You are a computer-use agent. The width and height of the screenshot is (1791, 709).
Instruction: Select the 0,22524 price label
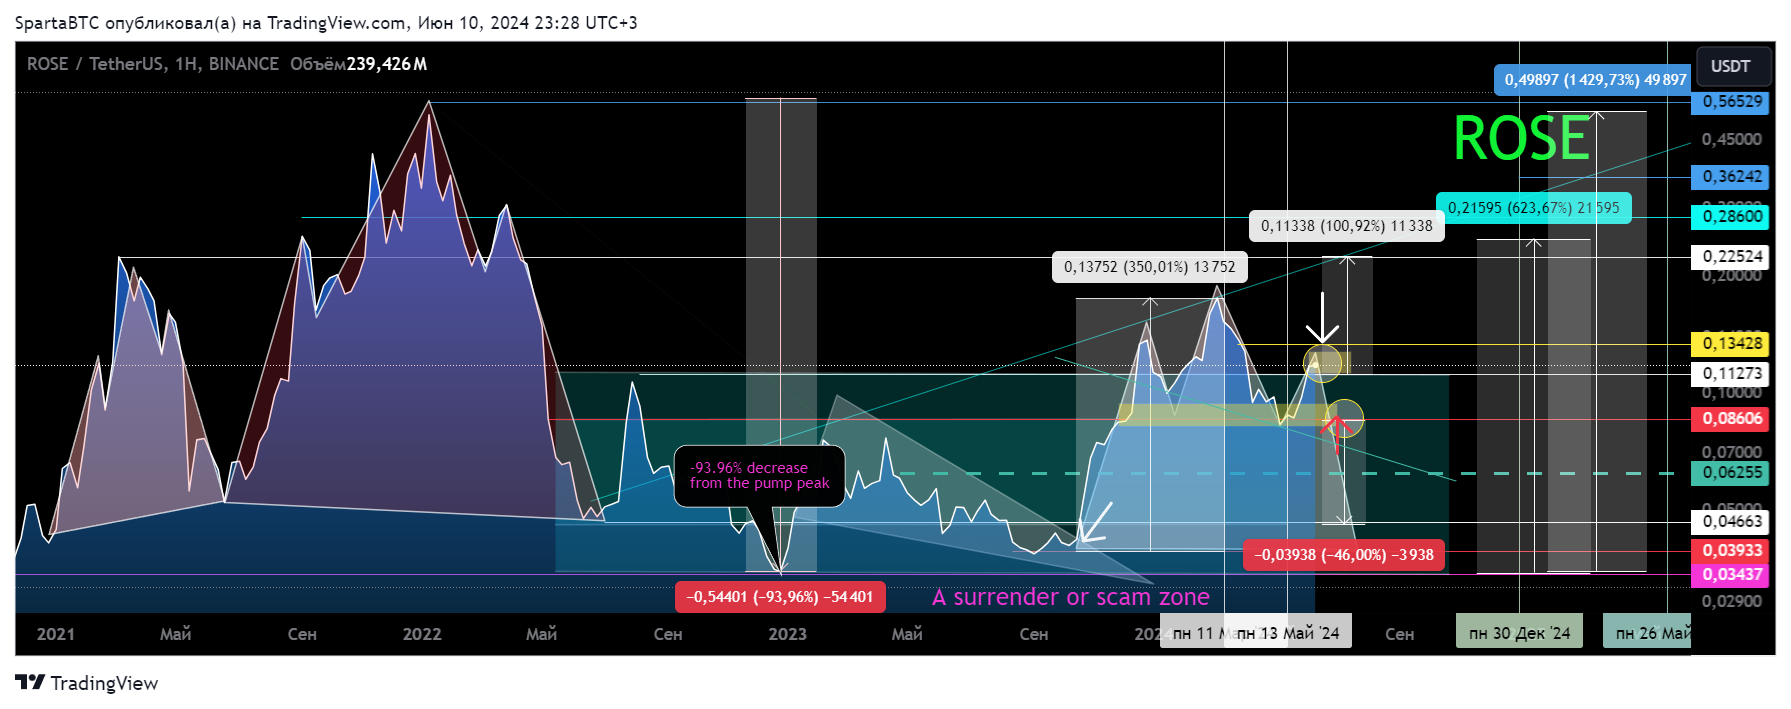click(x=1732, y=257)
